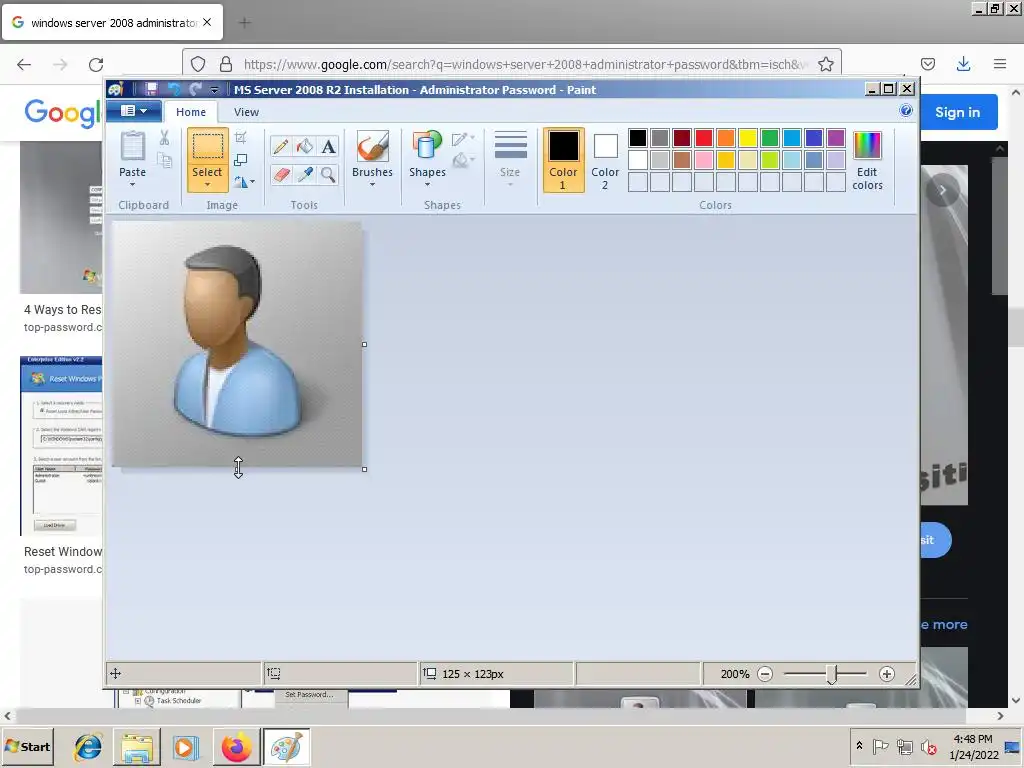Click the Save icon in quick access toolbar
This screenshot has width=1024, height=768.
click(x=151, y=89)
